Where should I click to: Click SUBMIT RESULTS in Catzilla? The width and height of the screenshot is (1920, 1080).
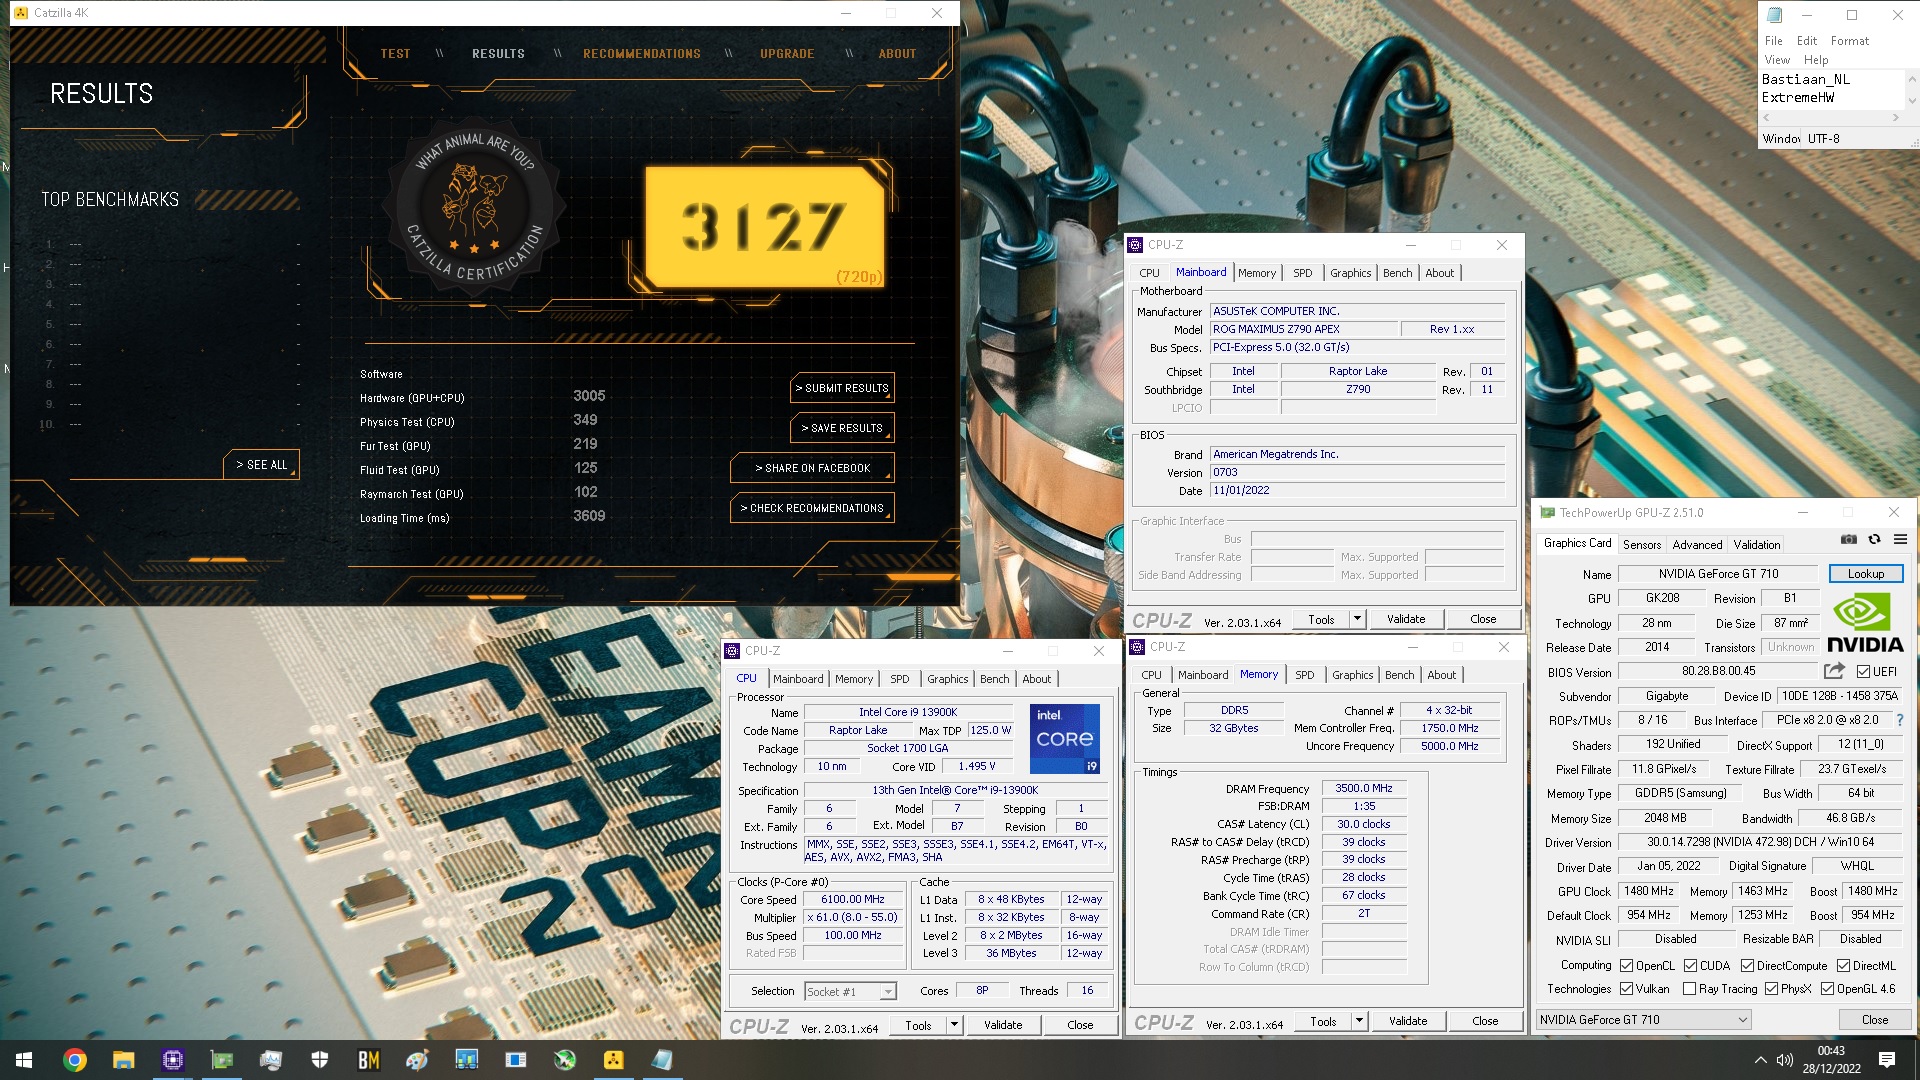pos(842,388)
